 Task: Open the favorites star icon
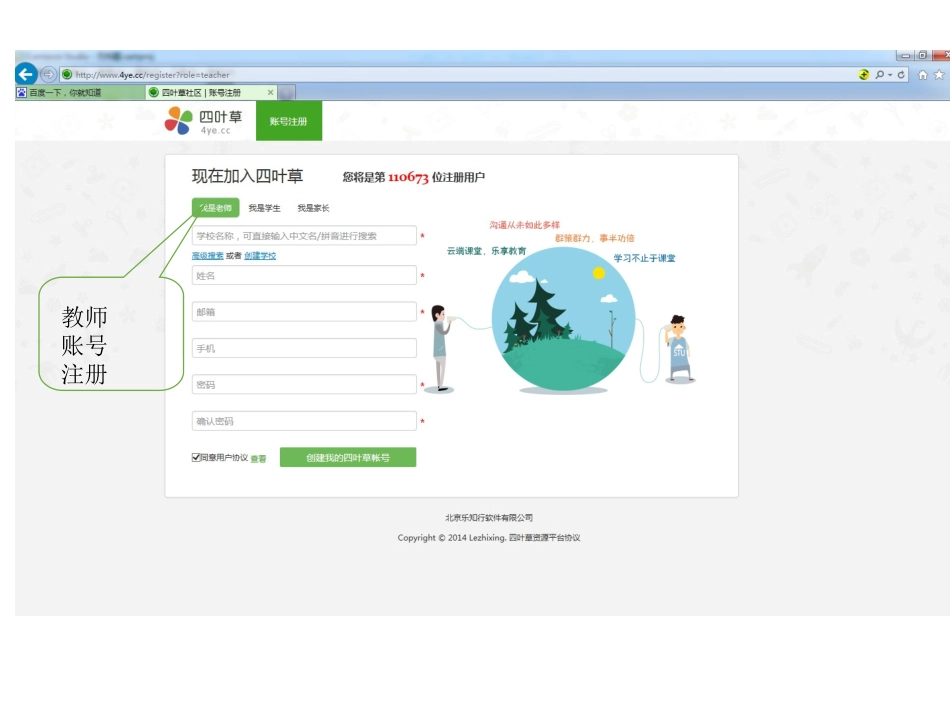point(939,75)
